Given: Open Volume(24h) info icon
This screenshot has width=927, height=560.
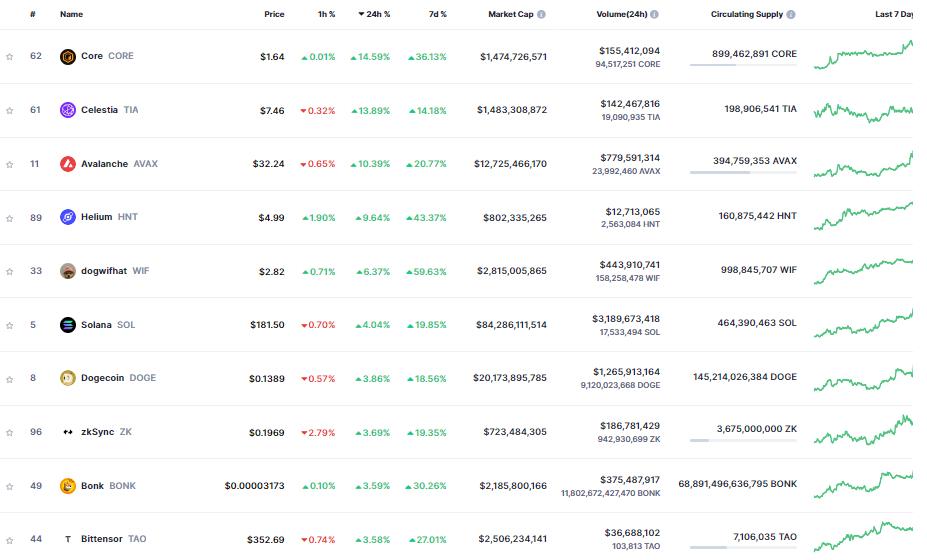Looking at the screenshot, I should [x=654, y=14].
